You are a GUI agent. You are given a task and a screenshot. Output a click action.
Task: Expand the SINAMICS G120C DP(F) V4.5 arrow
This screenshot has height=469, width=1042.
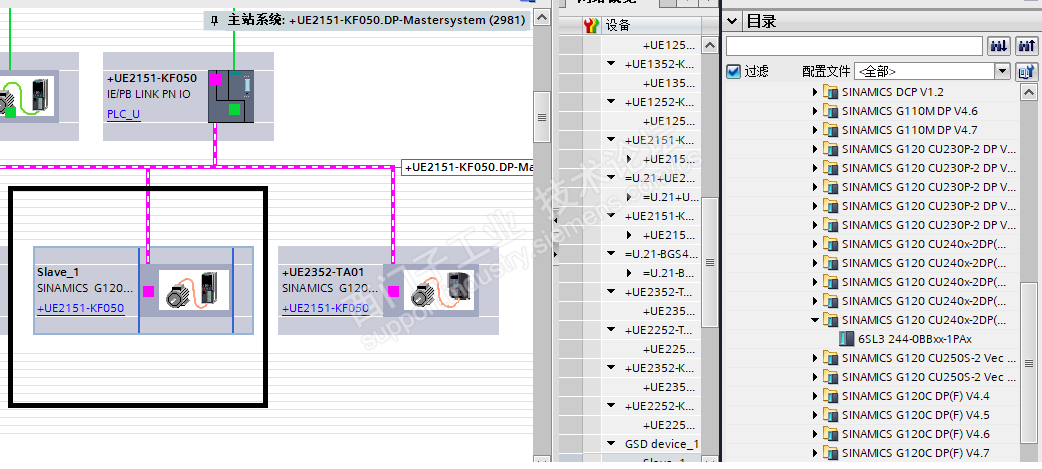815,415
